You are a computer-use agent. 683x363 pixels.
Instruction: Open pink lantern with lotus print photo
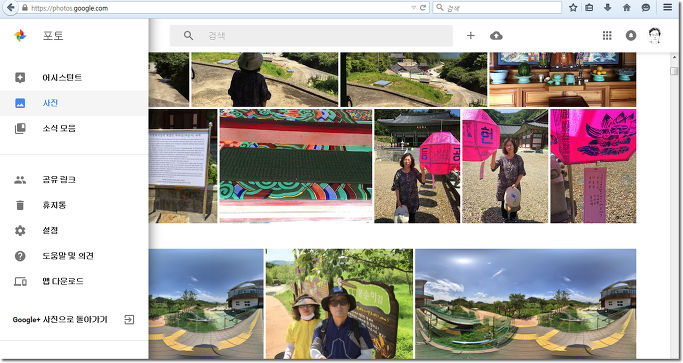point(593,166)
